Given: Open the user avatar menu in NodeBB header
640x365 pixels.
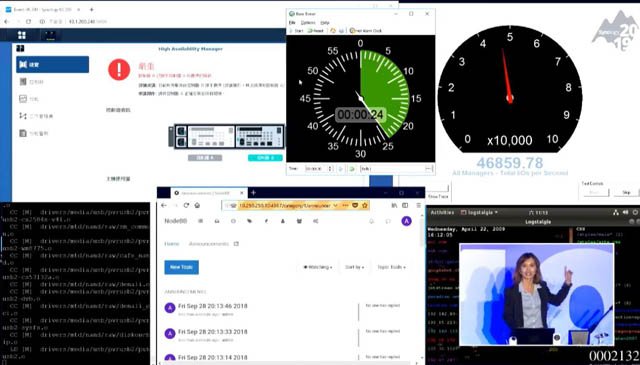Looking at the screenshot, I should (x=406, y=221).
